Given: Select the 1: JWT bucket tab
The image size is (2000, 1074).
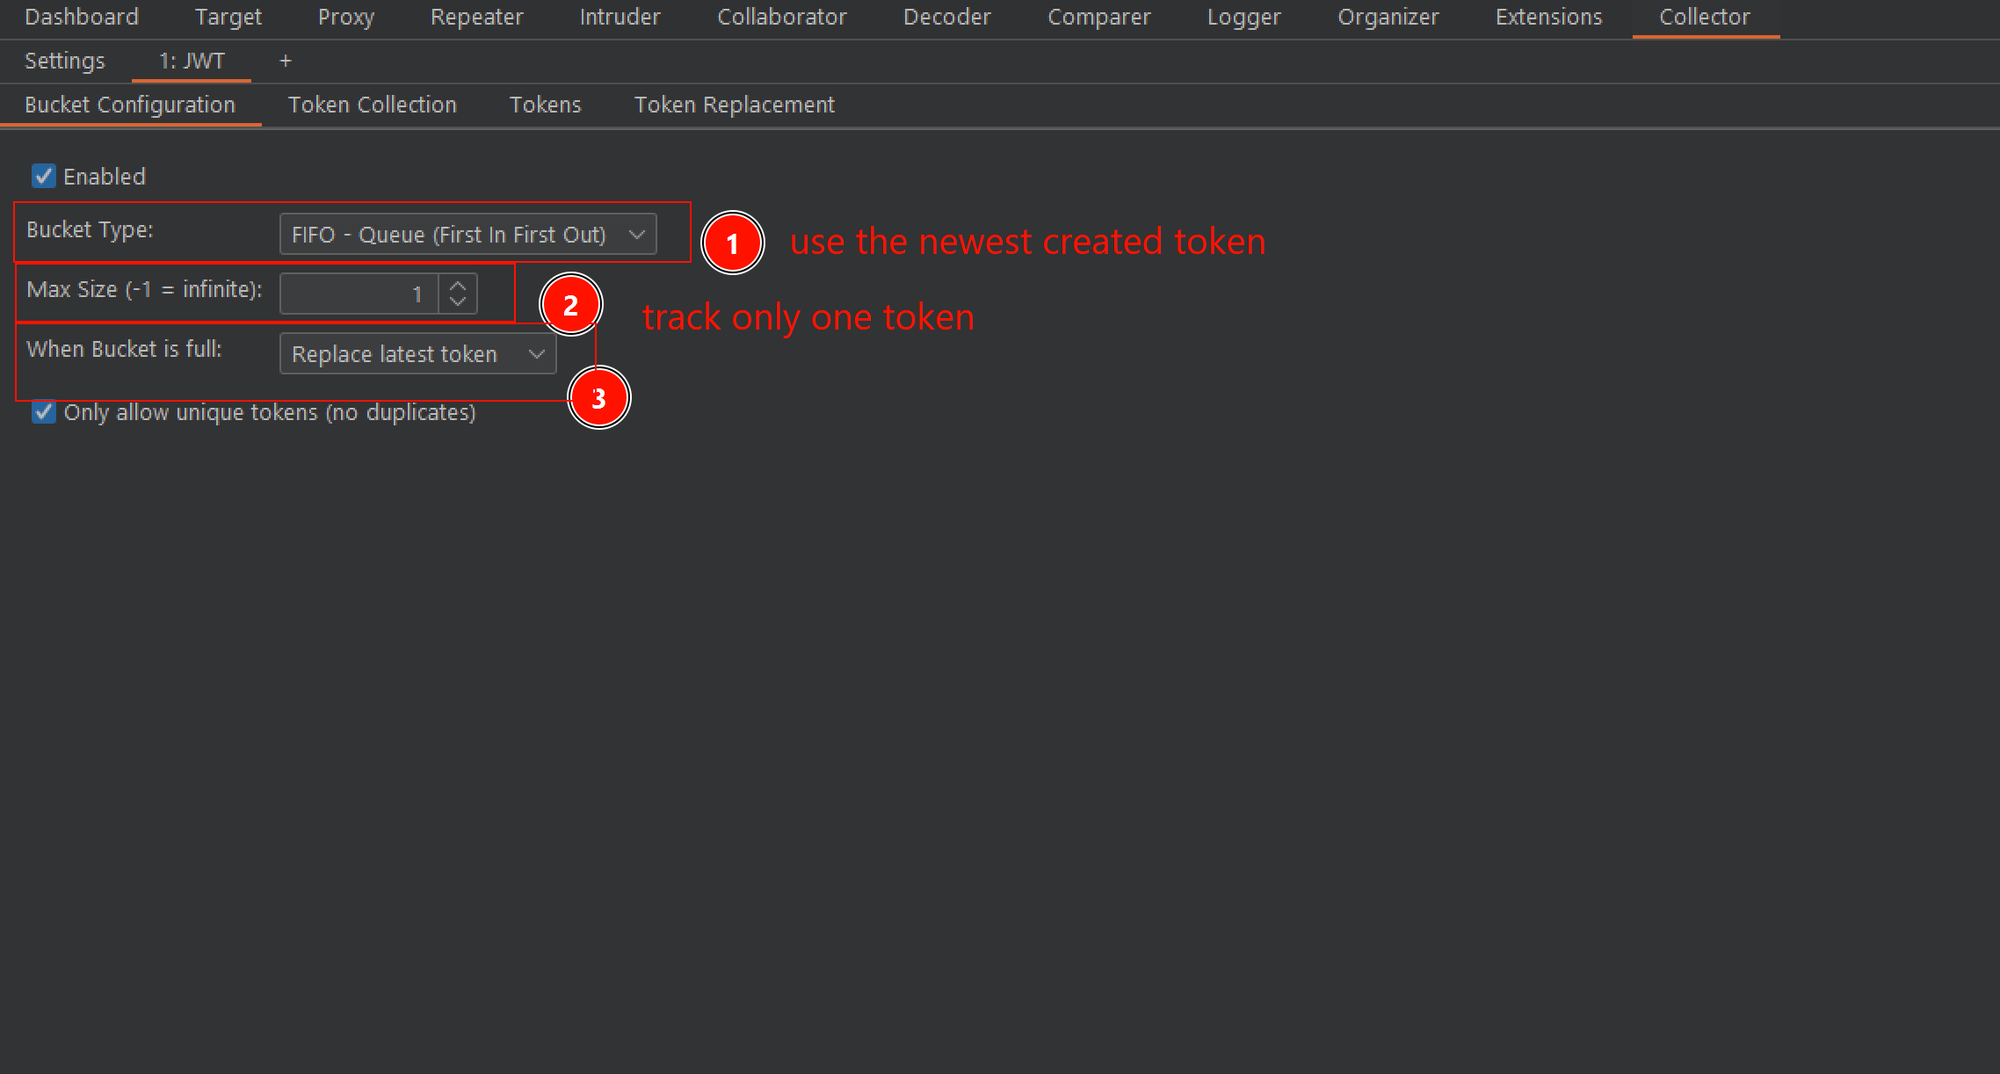Looking at the screenshot, I should coord(191,61).
